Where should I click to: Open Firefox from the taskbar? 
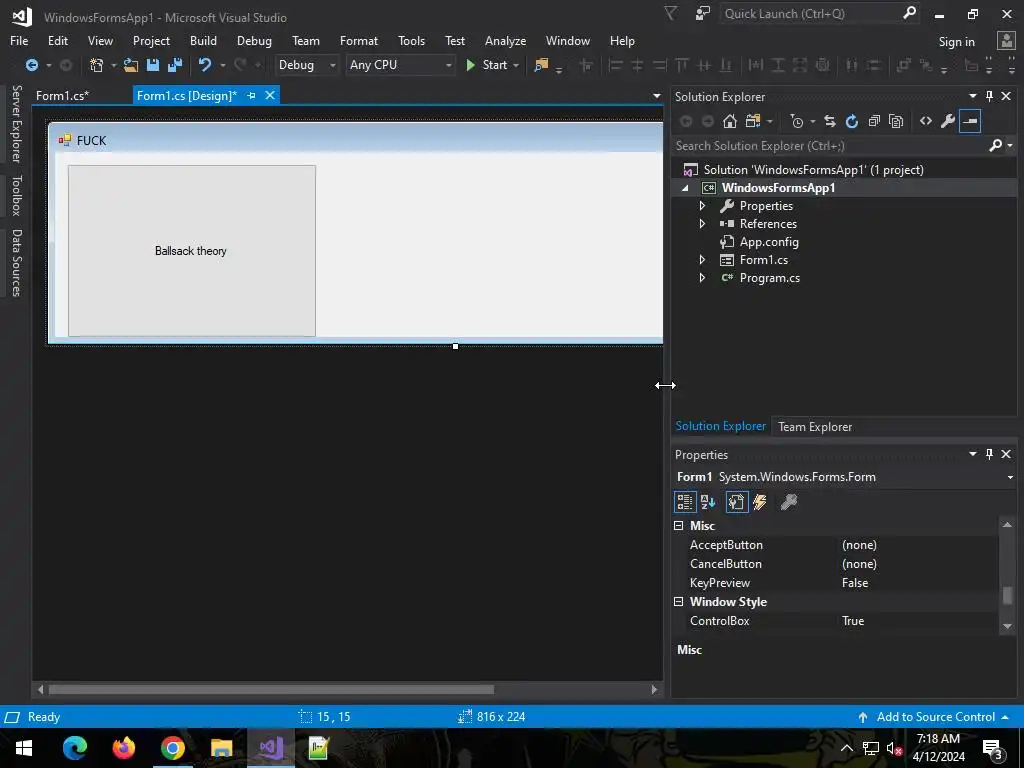(123, 748)
